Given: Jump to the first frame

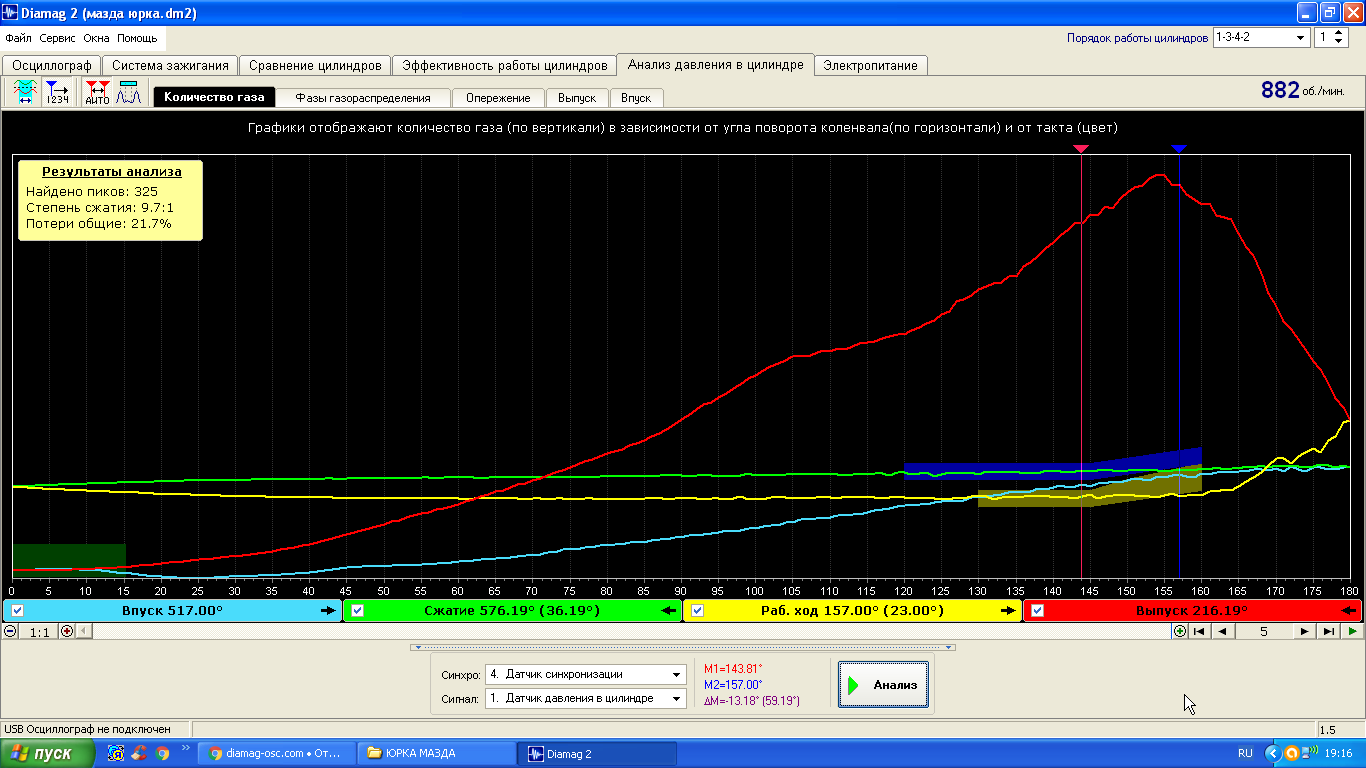Looking at the screenshot, I should 1199,631.
